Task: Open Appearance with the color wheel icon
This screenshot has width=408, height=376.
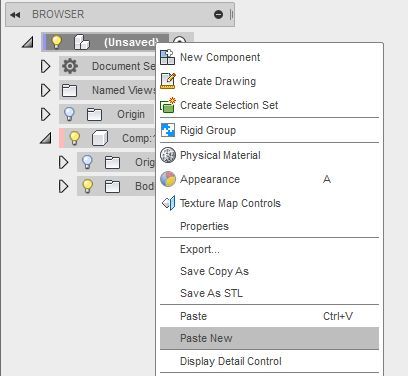Action: pyautogui.click(x=168, y=179)
